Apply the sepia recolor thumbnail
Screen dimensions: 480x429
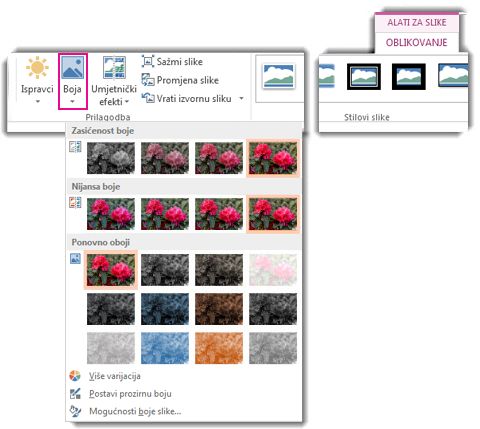pos(219,270)
